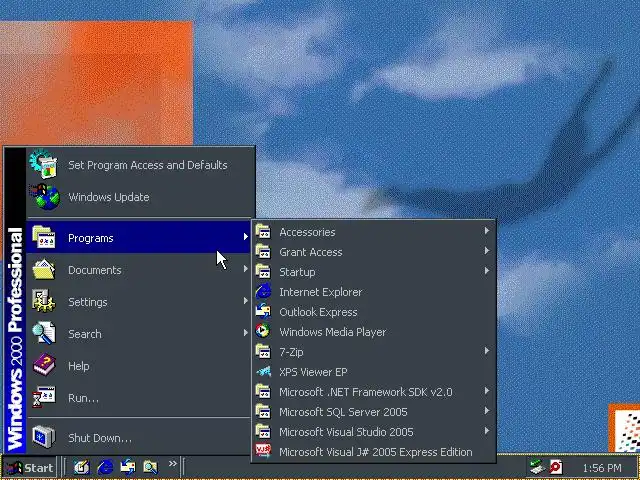Image resolution: width=640 pixels, height=480 pixels.
Task: Open Set Program Access and Defaults entry
Action: pos(139,165)
